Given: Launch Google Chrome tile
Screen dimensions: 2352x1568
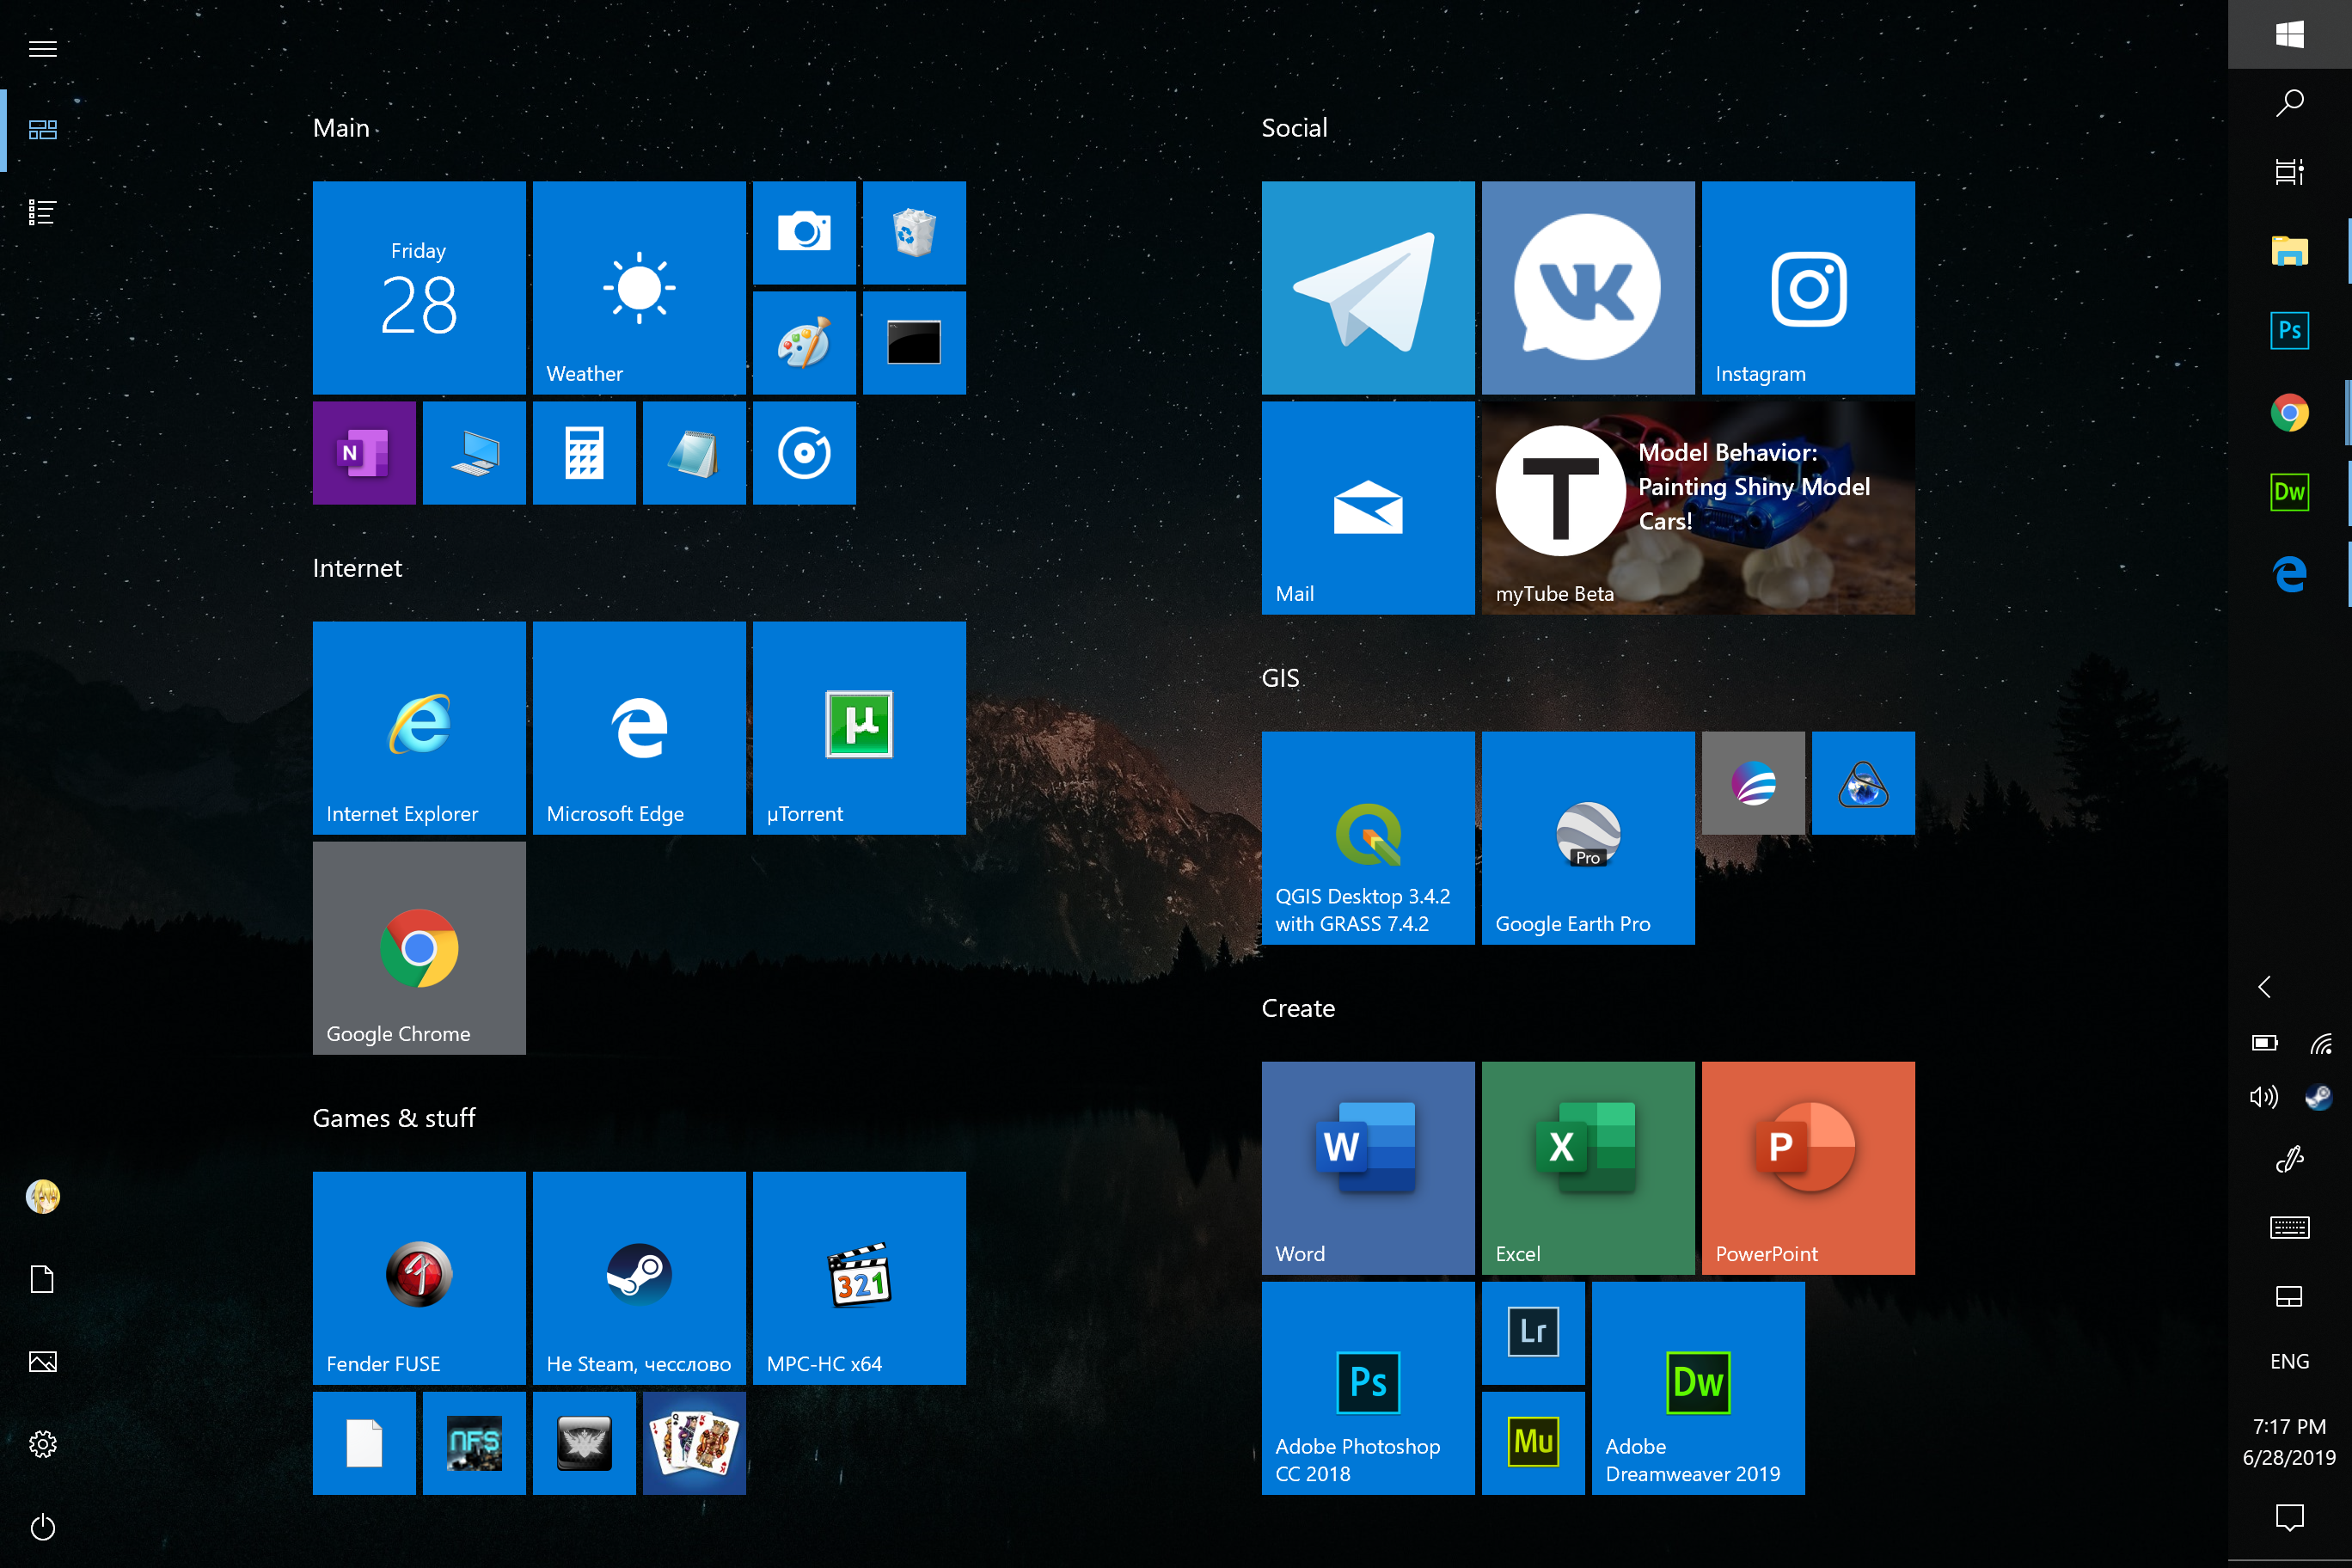Looking at the screenshot, I should [419, 948].
